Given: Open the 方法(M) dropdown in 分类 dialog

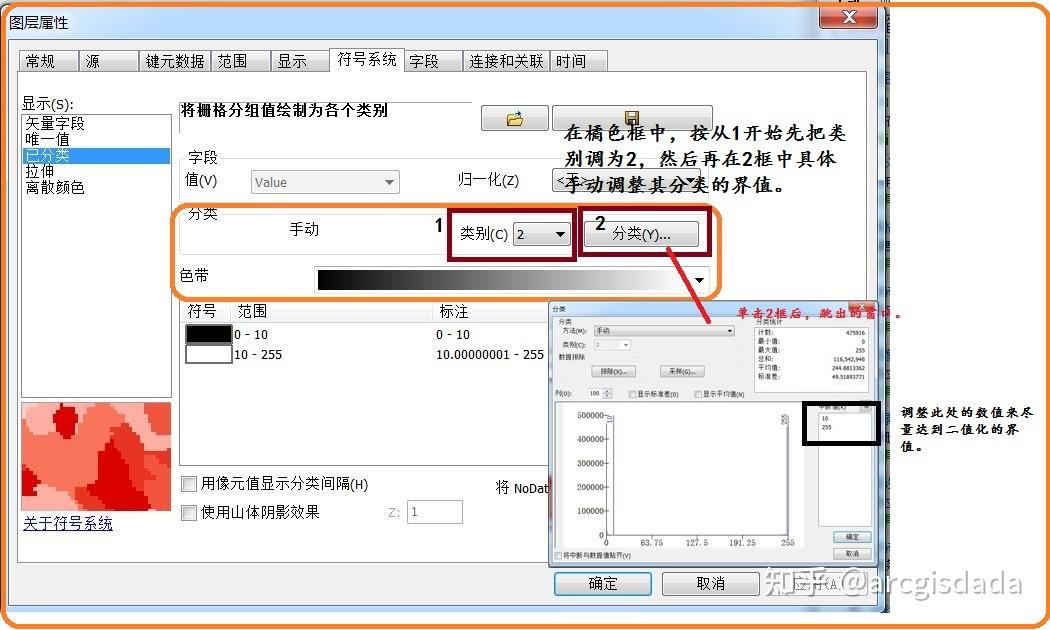Looking at the screenshot, I should tap(730, 331).
